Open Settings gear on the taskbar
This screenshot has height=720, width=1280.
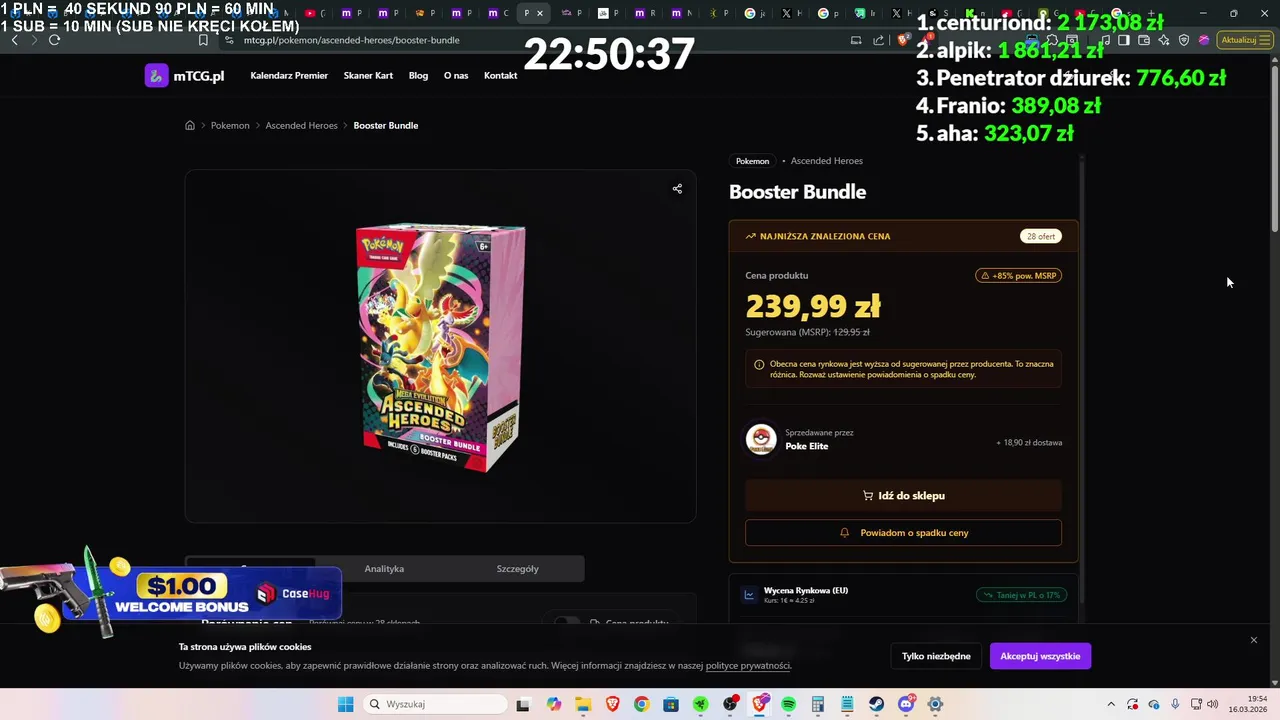coord(936,704)
